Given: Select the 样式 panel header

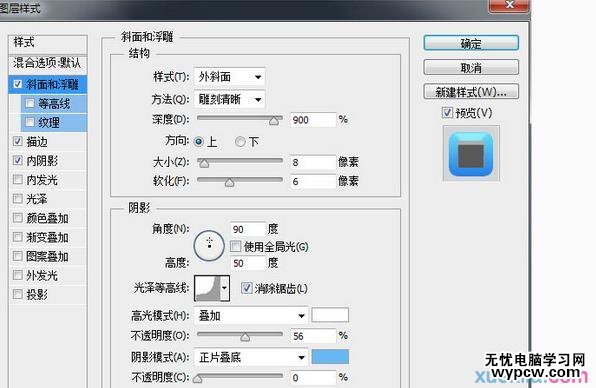Looking at the screenshot, I should click(48, 42).
